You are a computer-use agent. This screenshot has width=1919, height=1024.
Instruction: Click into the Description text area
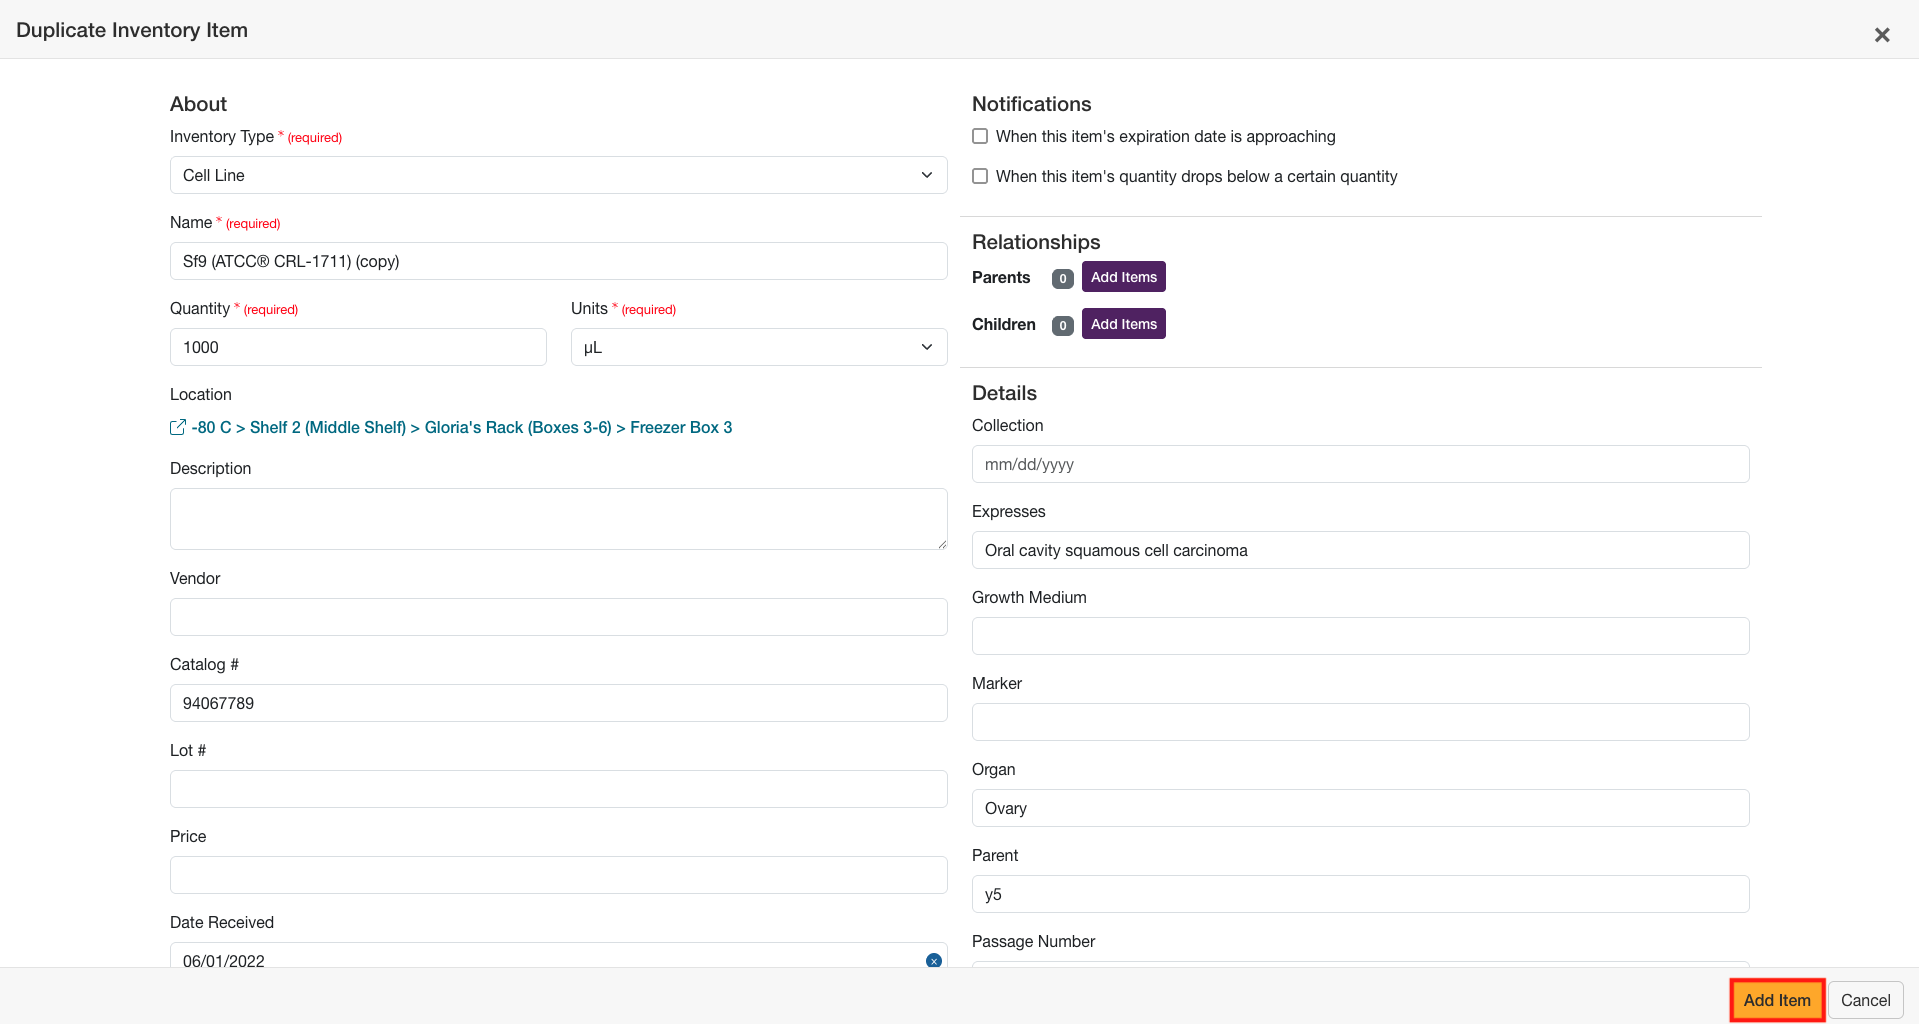click(558, 518)
